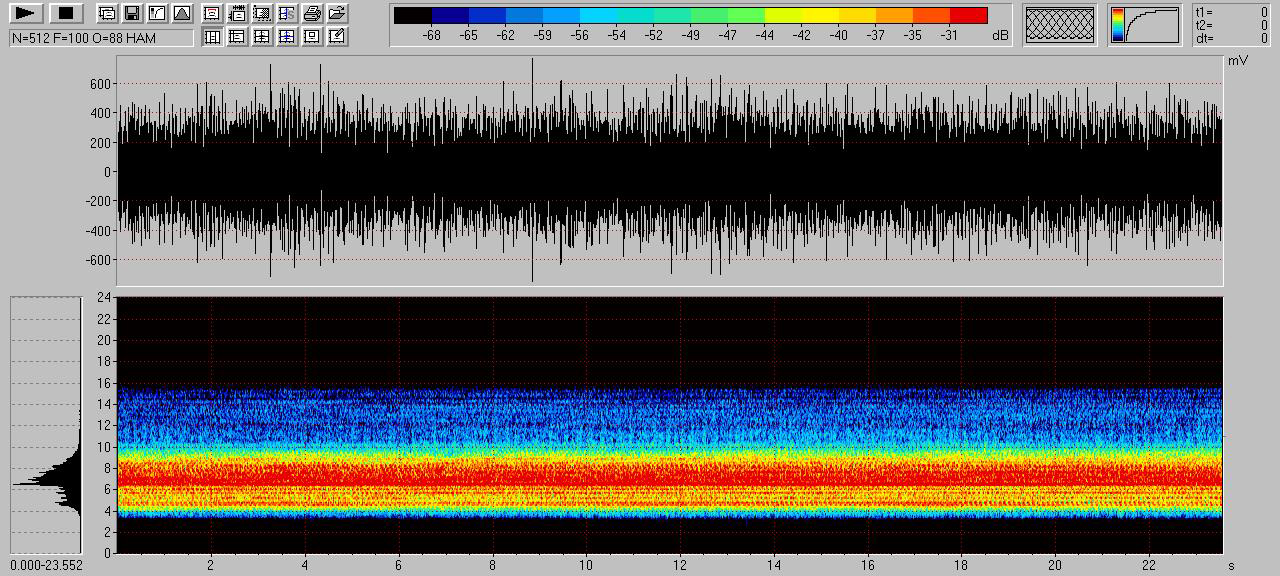Click the open folder icon
Viewport: 1280px width, 576px height.
tap(337, 14)
